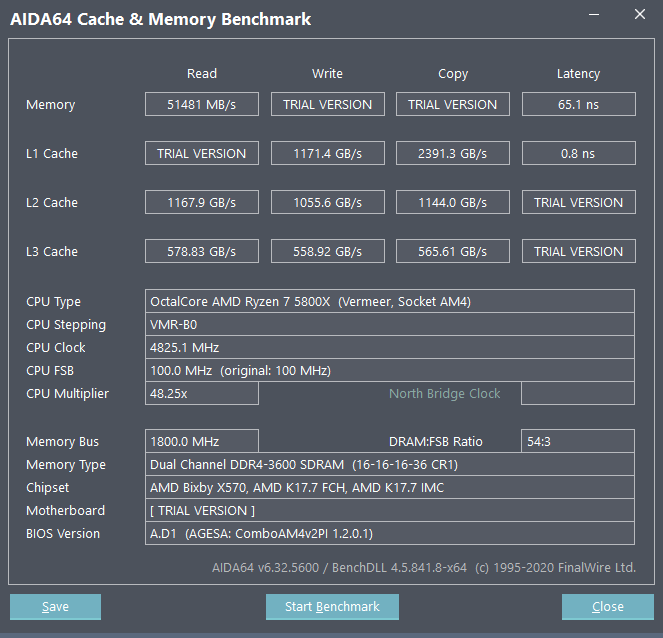Click the CPU Type information field
Screen dimensions: 663x638
tap(390, 301)
